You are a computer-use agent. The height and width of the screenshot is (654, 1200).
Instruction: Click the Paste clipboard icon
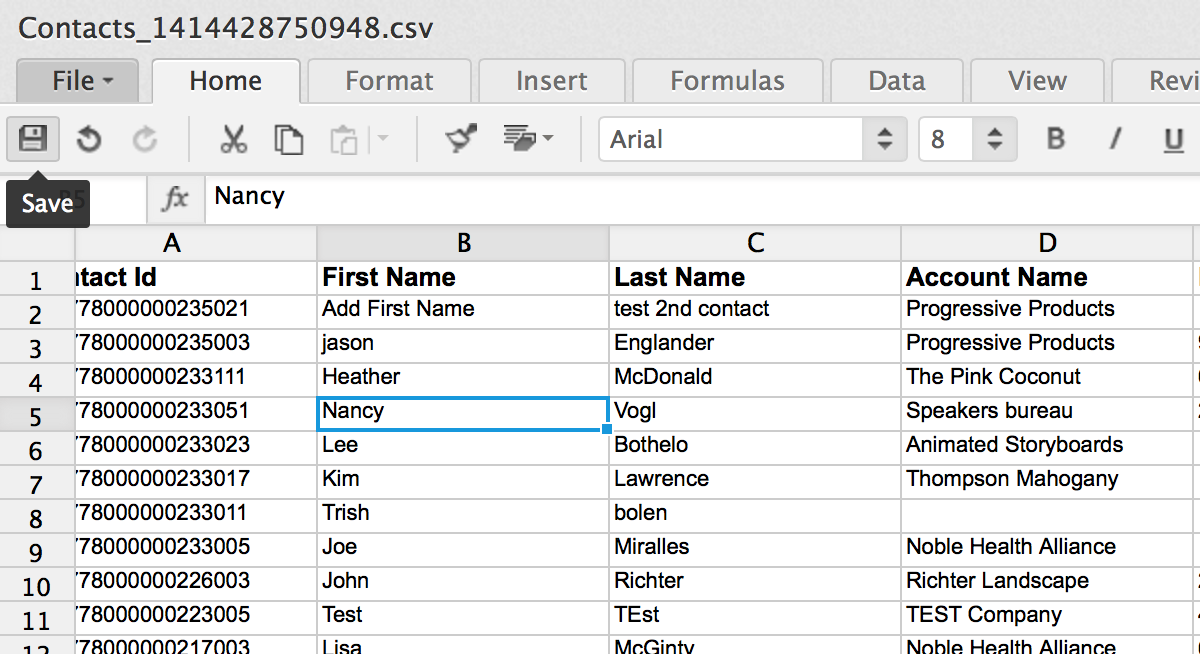(x=343, y=139)
